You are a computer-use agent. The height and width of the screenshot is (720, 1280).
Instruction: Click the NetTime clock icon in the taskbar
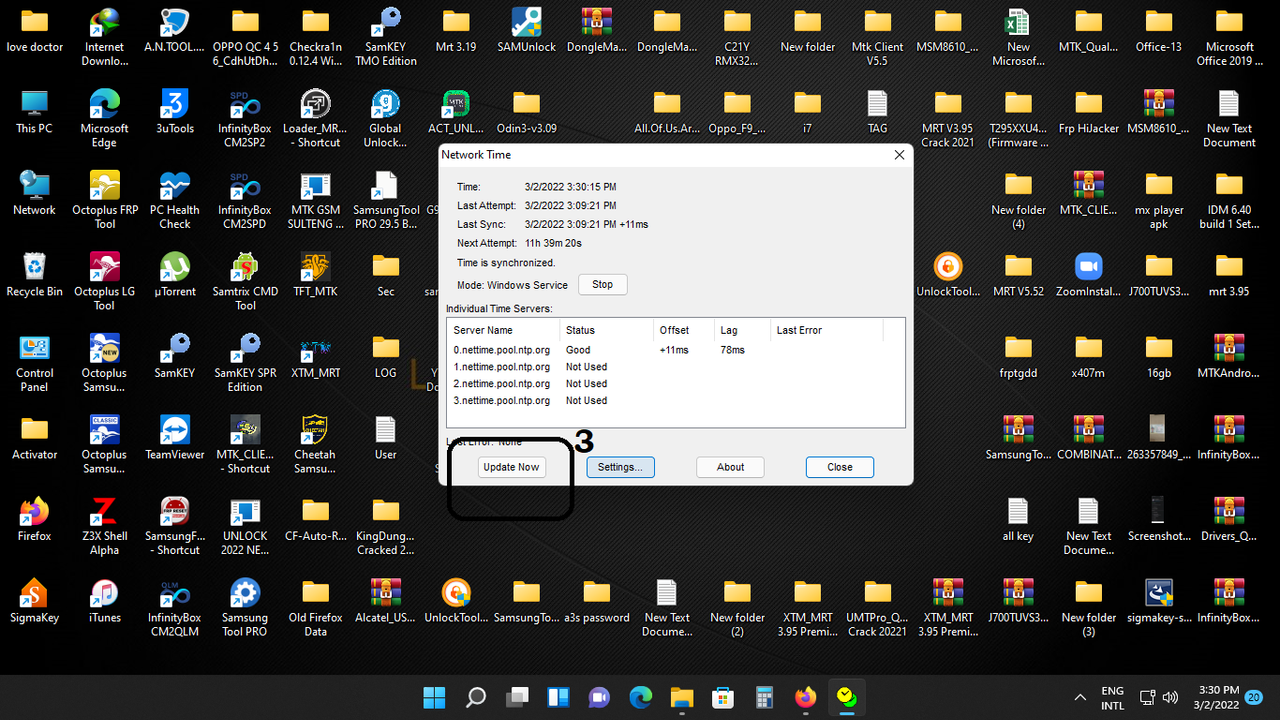click(847, 697)
